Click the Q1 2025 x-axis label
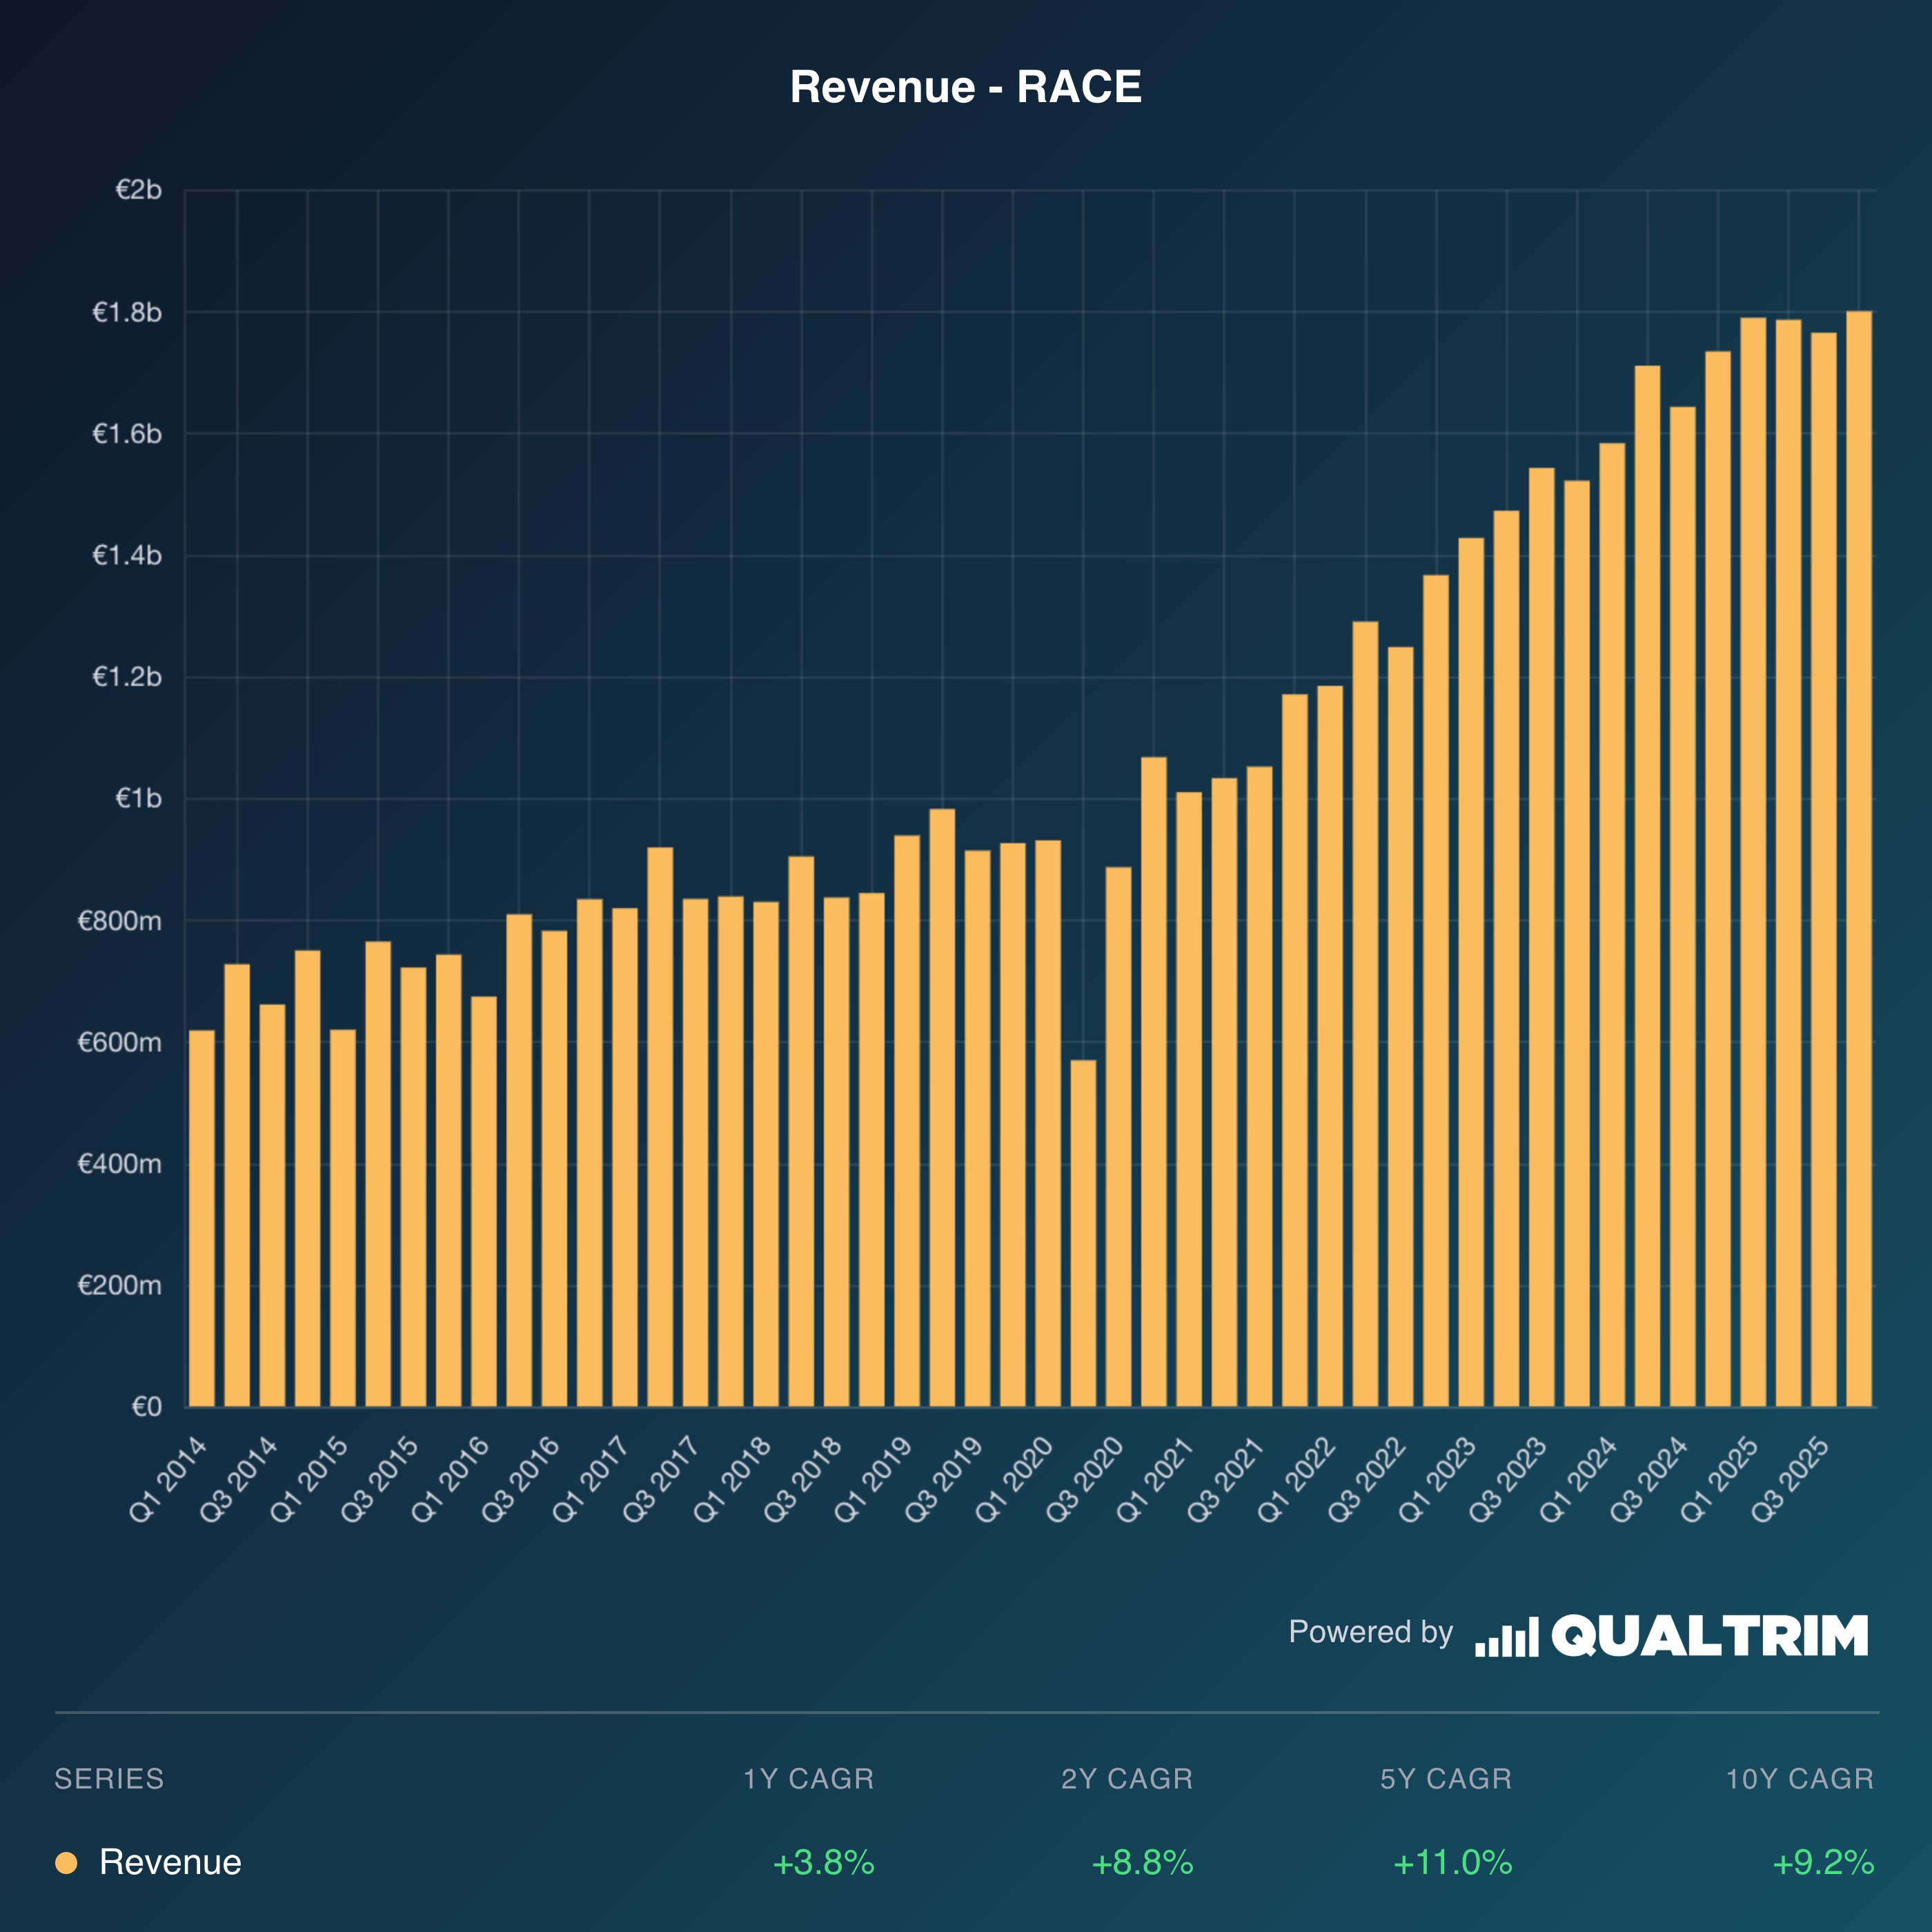This screenshot has width=1932, height=1932. (1720, 1478)
